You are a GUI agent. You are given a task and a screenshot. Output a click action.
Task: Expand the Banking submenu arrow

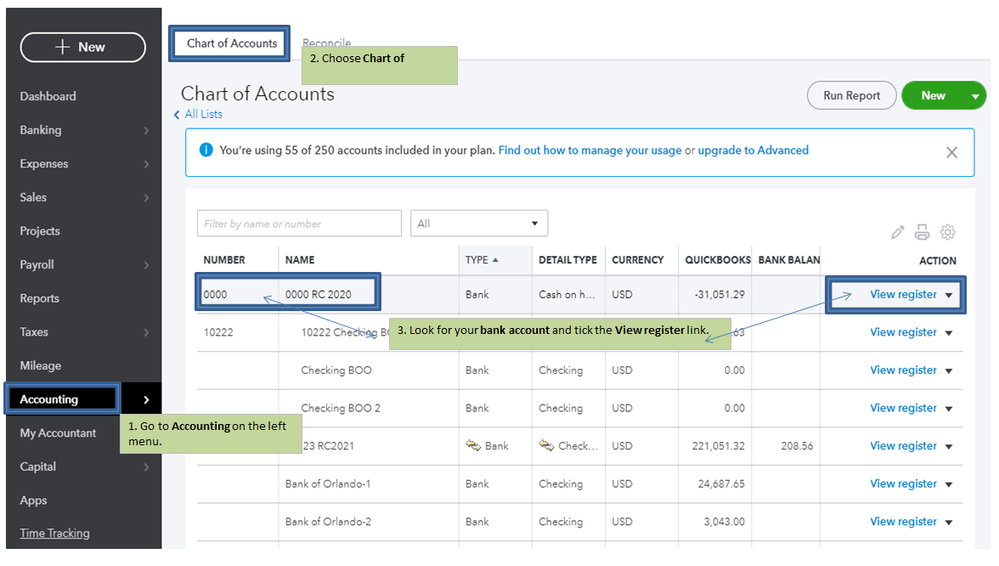pyautogui.click(x=146, y=131)
